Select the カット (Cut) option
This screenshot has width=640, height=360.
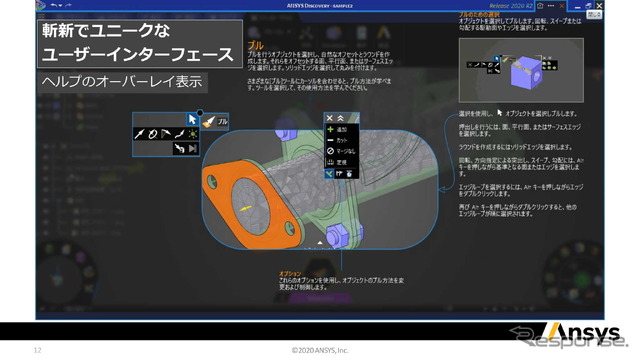pos(341,140)
